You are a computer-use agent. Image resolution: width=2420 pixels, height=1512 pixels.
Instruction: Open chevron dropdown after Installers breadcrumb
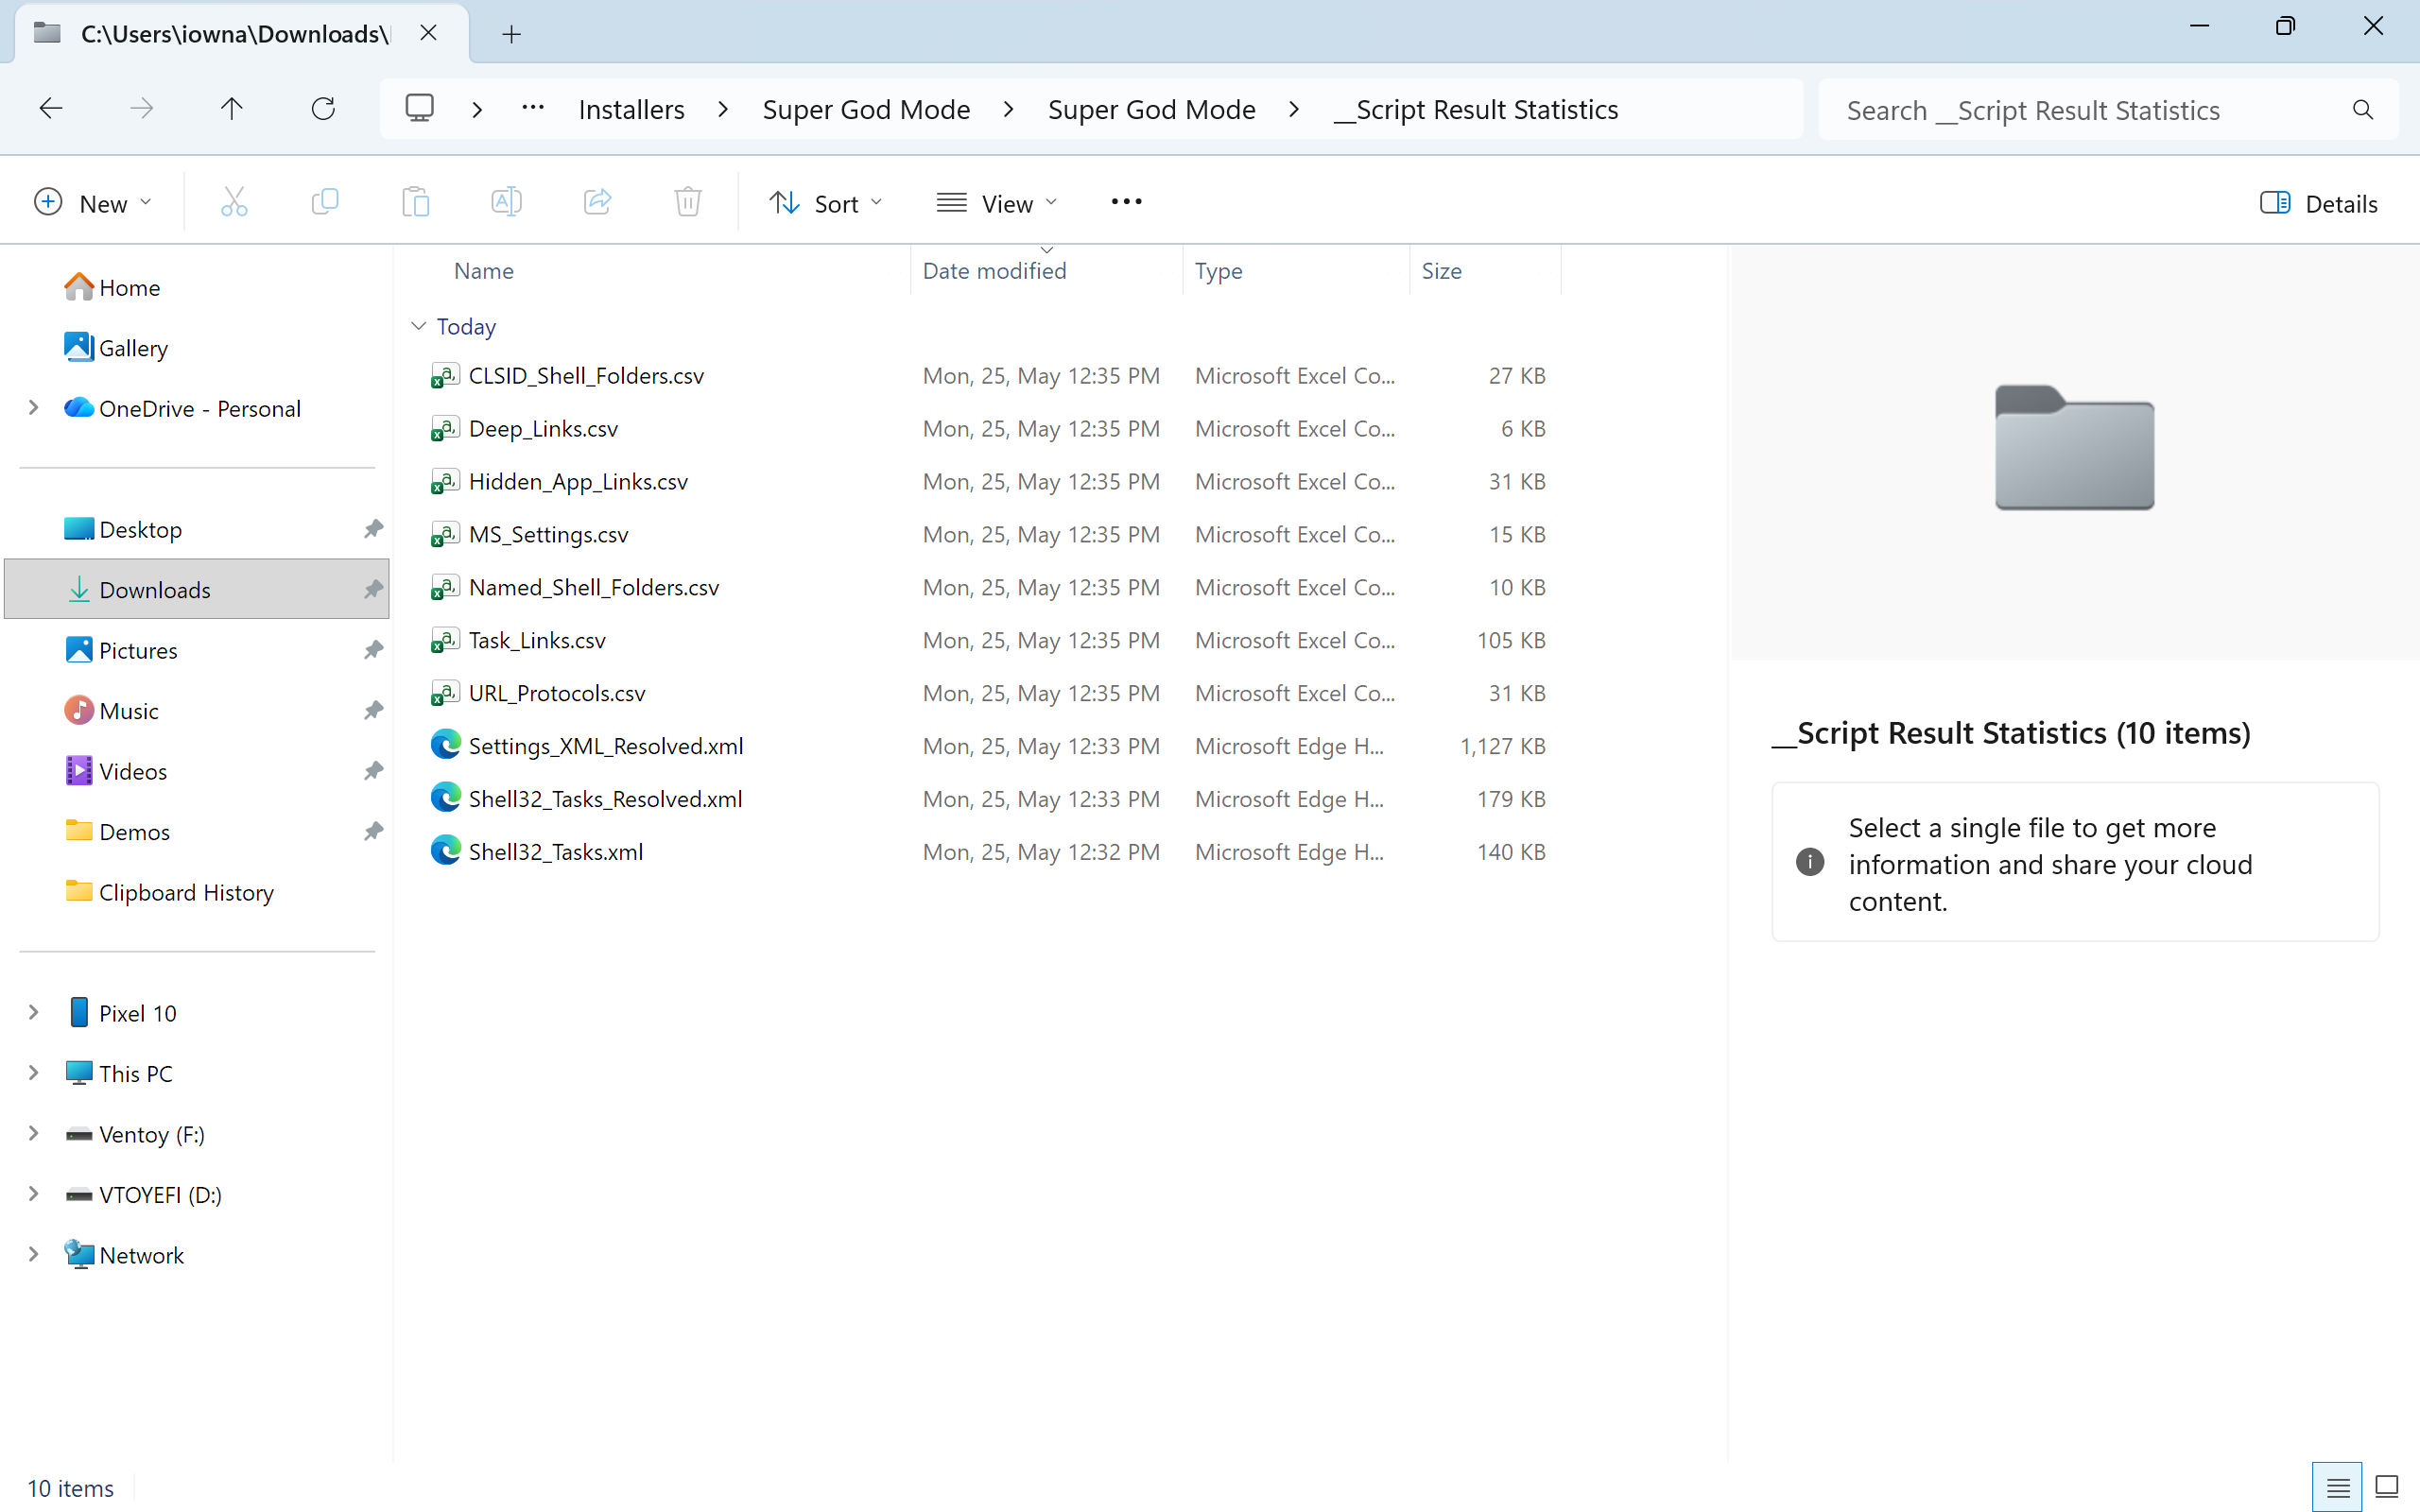[723, 109]
